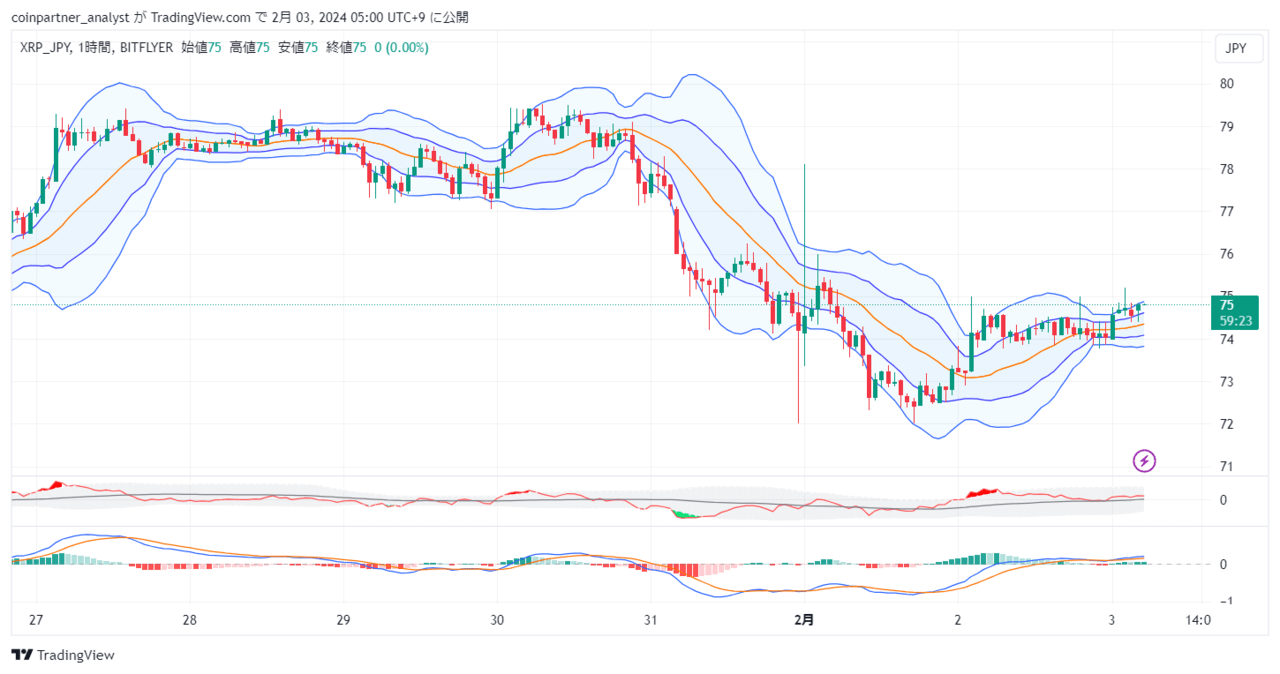Click date 27 on the time axis
This screenshot has width=1280, height=674.
(x=35, y=620)
